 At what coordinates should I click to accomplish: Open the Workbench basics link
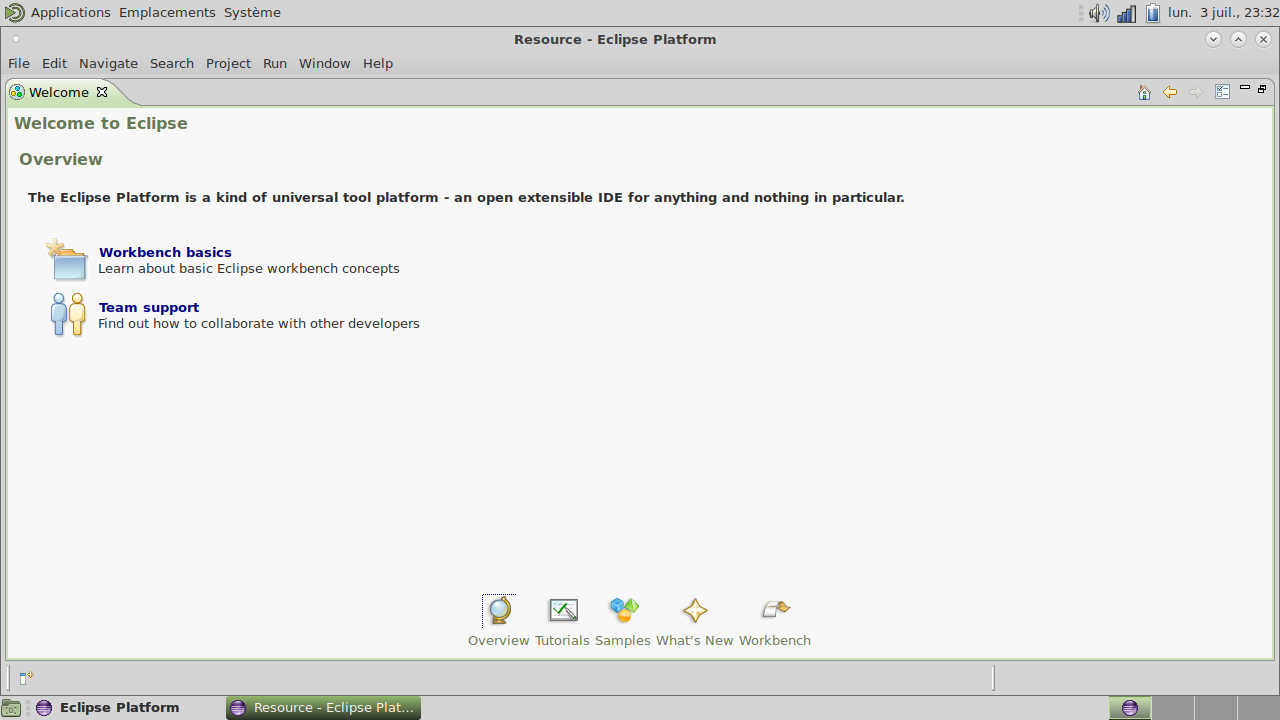point(165,252)
